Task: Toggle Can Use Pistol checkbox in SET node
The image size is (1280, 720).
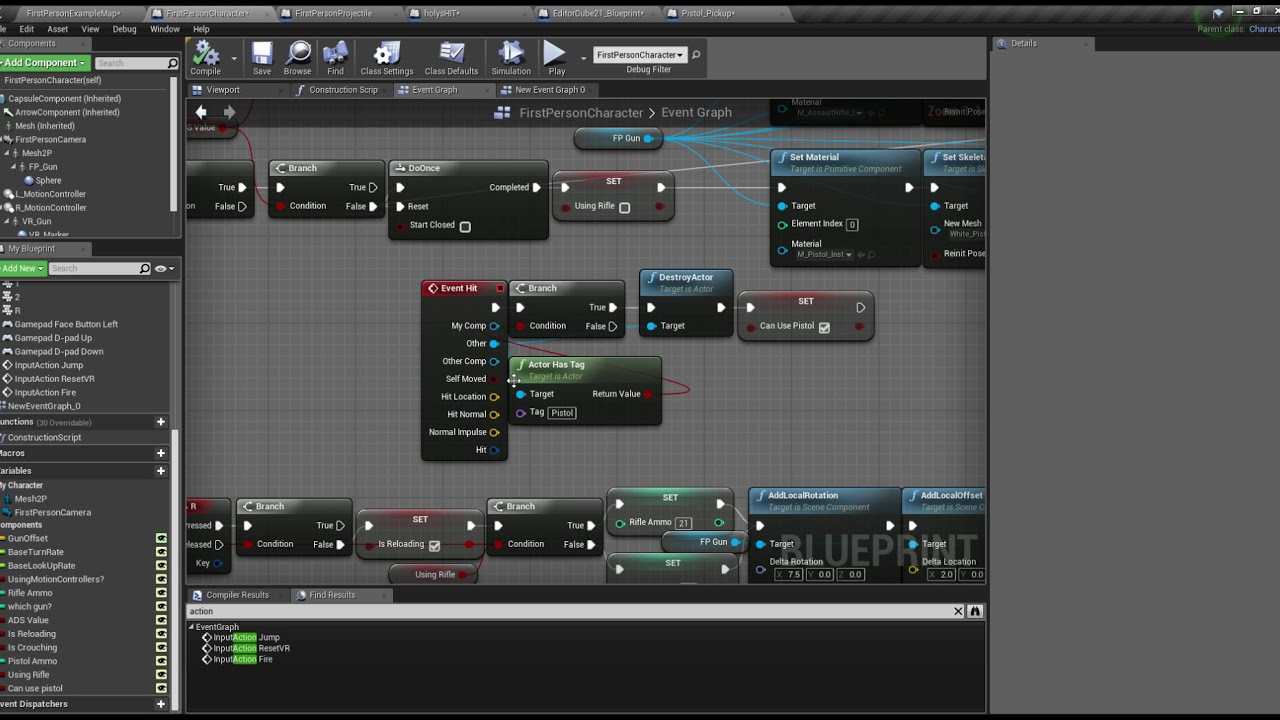Action: click(824, 327)
